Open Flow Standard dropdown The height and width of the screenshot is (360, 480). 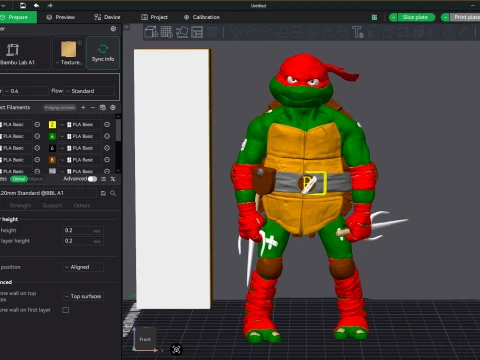(89, 91)
